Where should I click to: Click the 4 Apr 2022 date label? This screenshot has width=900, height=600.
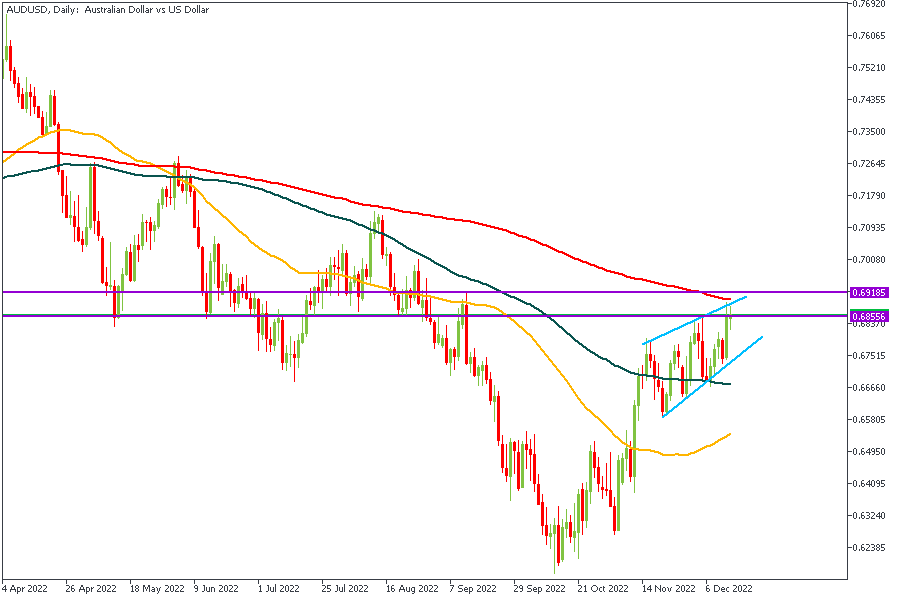point(27,589)
